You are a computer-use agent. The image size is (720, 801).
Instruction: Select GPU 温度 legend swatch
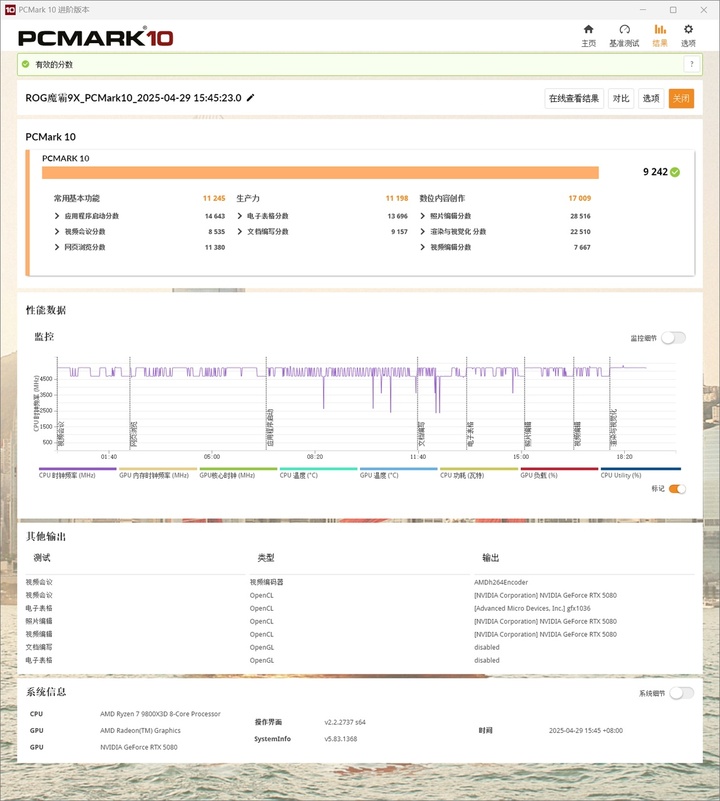[x=399, y=468]
